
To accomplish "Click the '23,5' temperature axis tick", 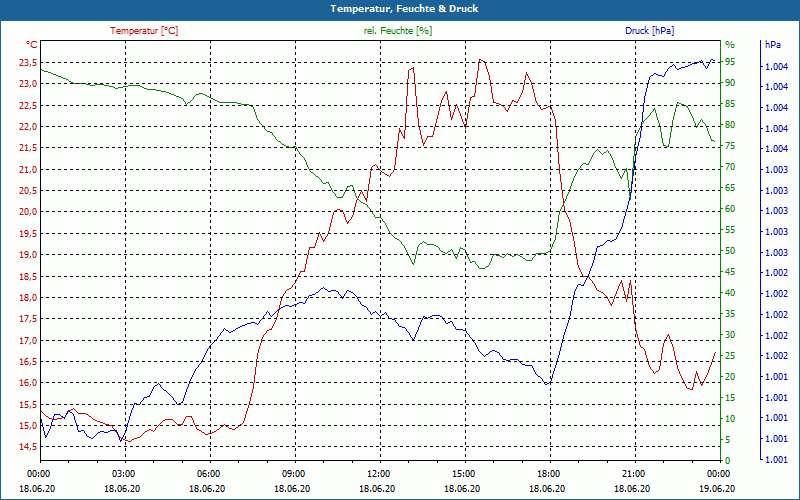I will pos(29,63).
